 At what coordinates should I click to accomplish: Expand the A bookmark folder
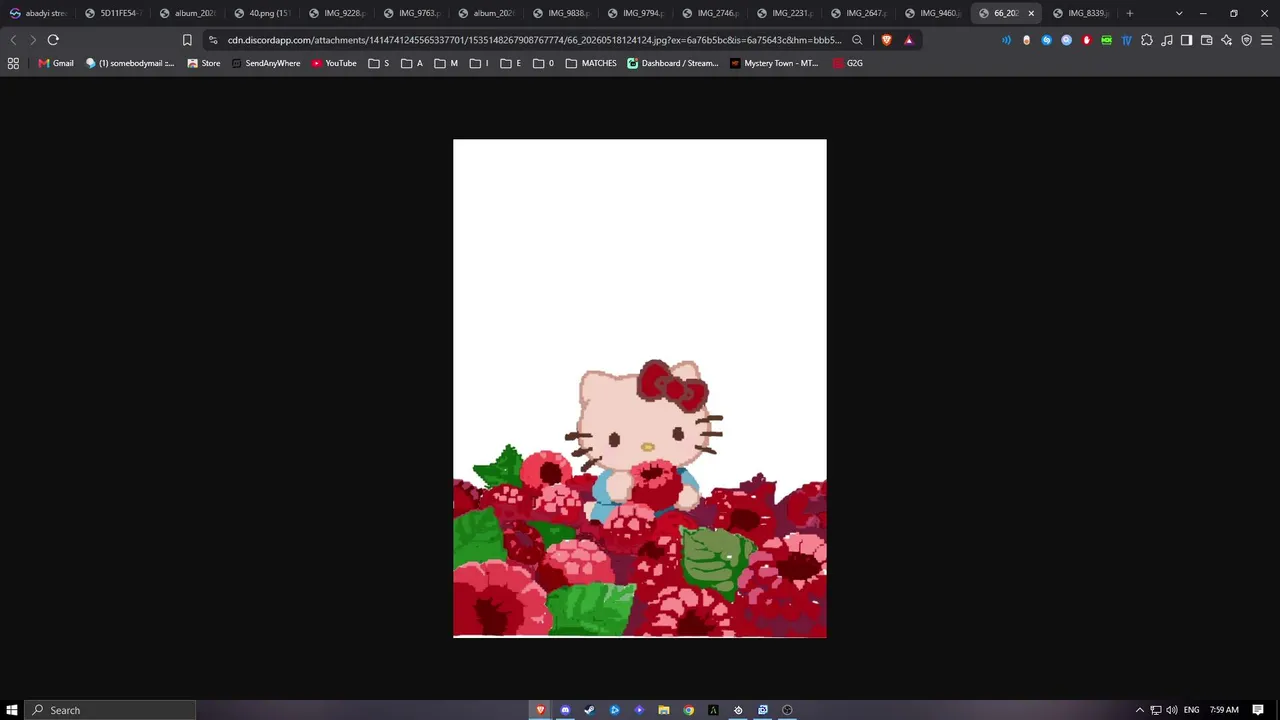(412, 63)
